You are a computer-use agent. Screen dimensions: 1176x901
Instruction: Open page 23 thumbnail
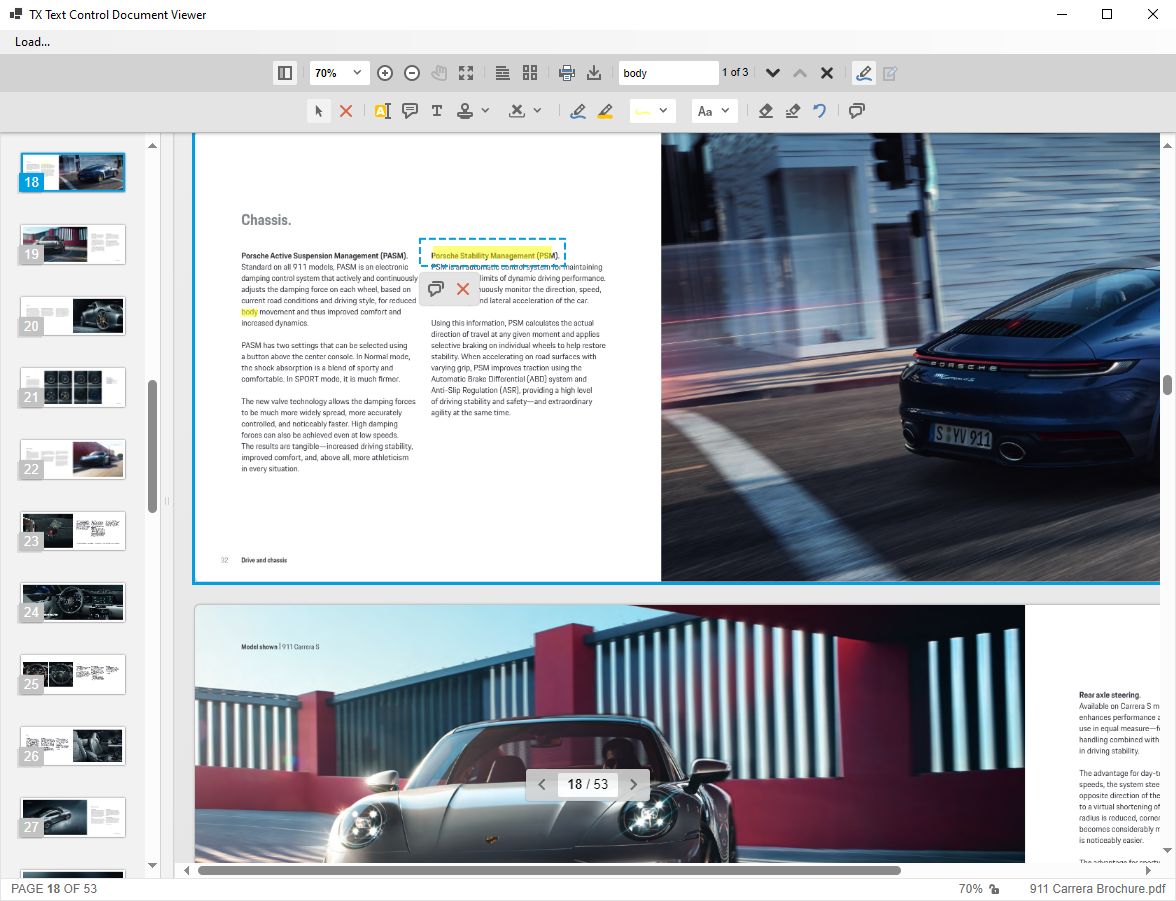tap(73, 530)
